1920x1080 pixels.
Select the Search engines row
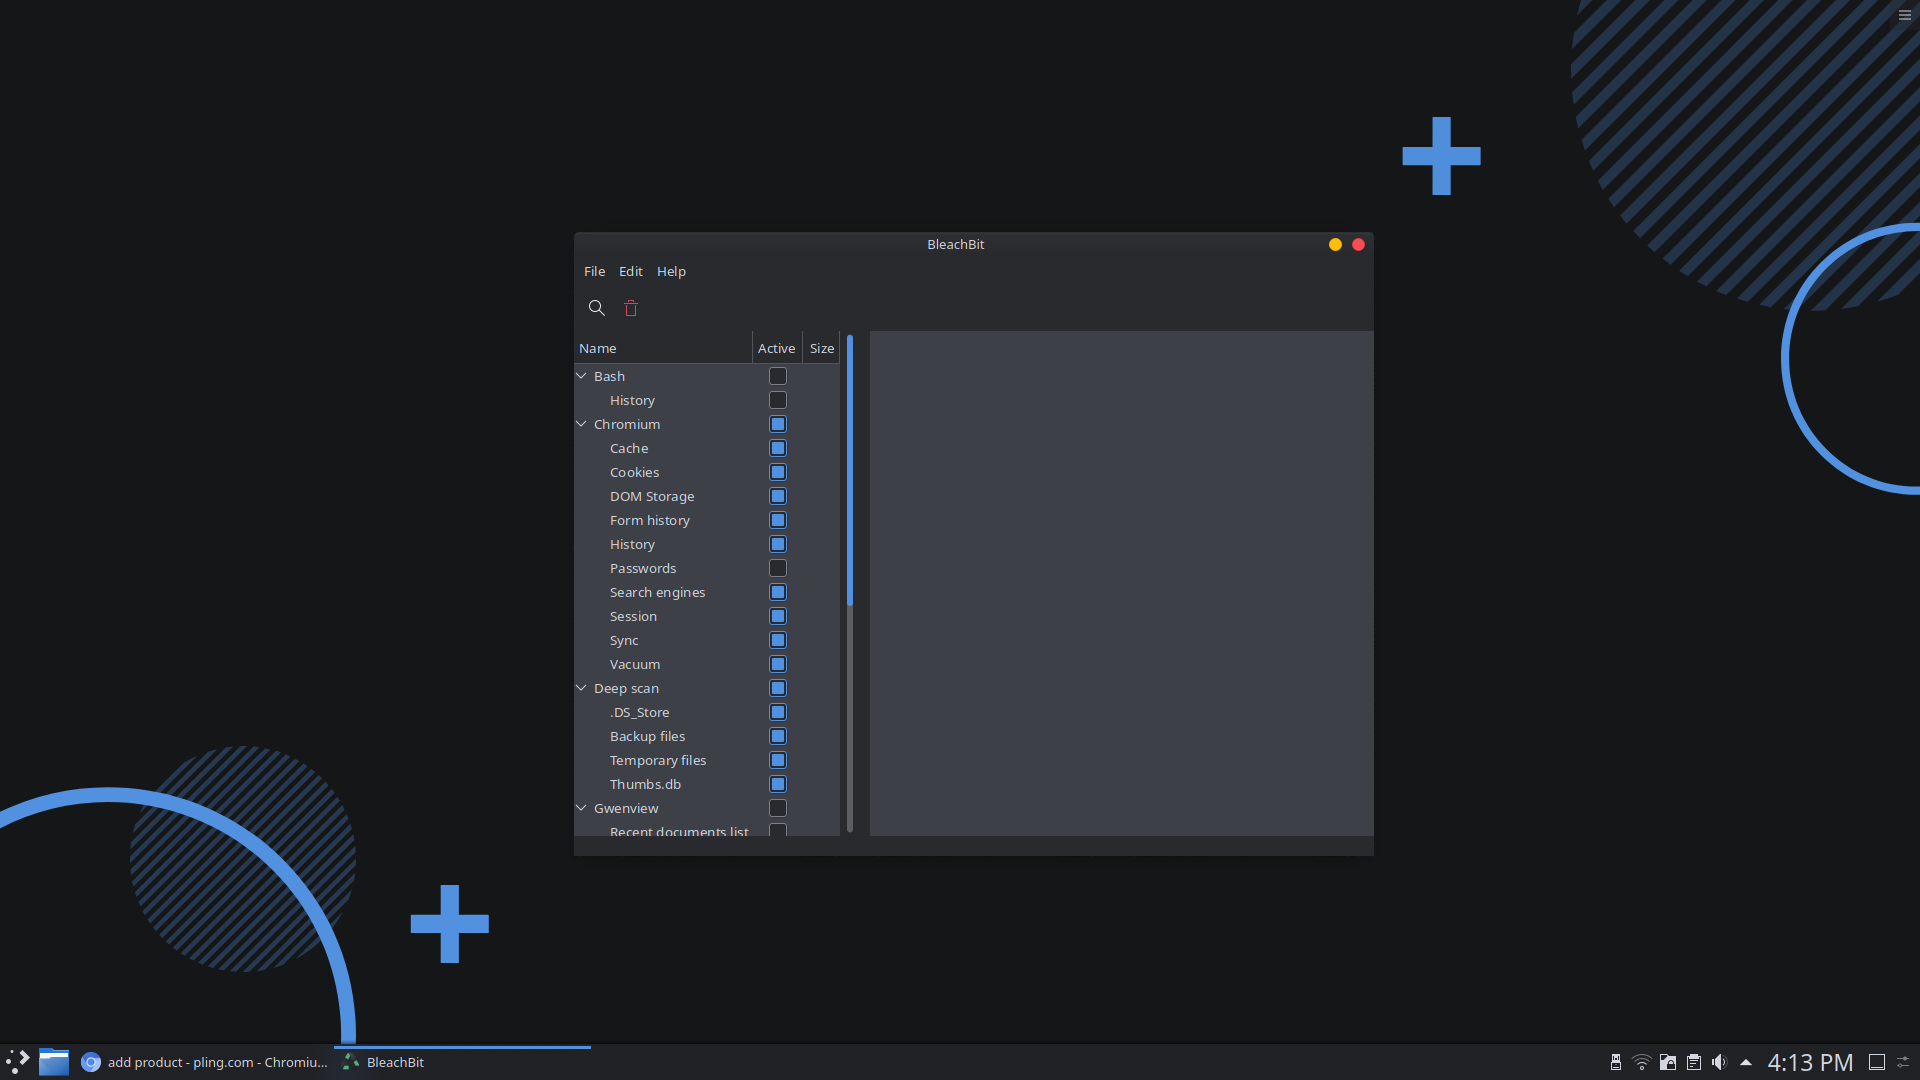point(707,592)
